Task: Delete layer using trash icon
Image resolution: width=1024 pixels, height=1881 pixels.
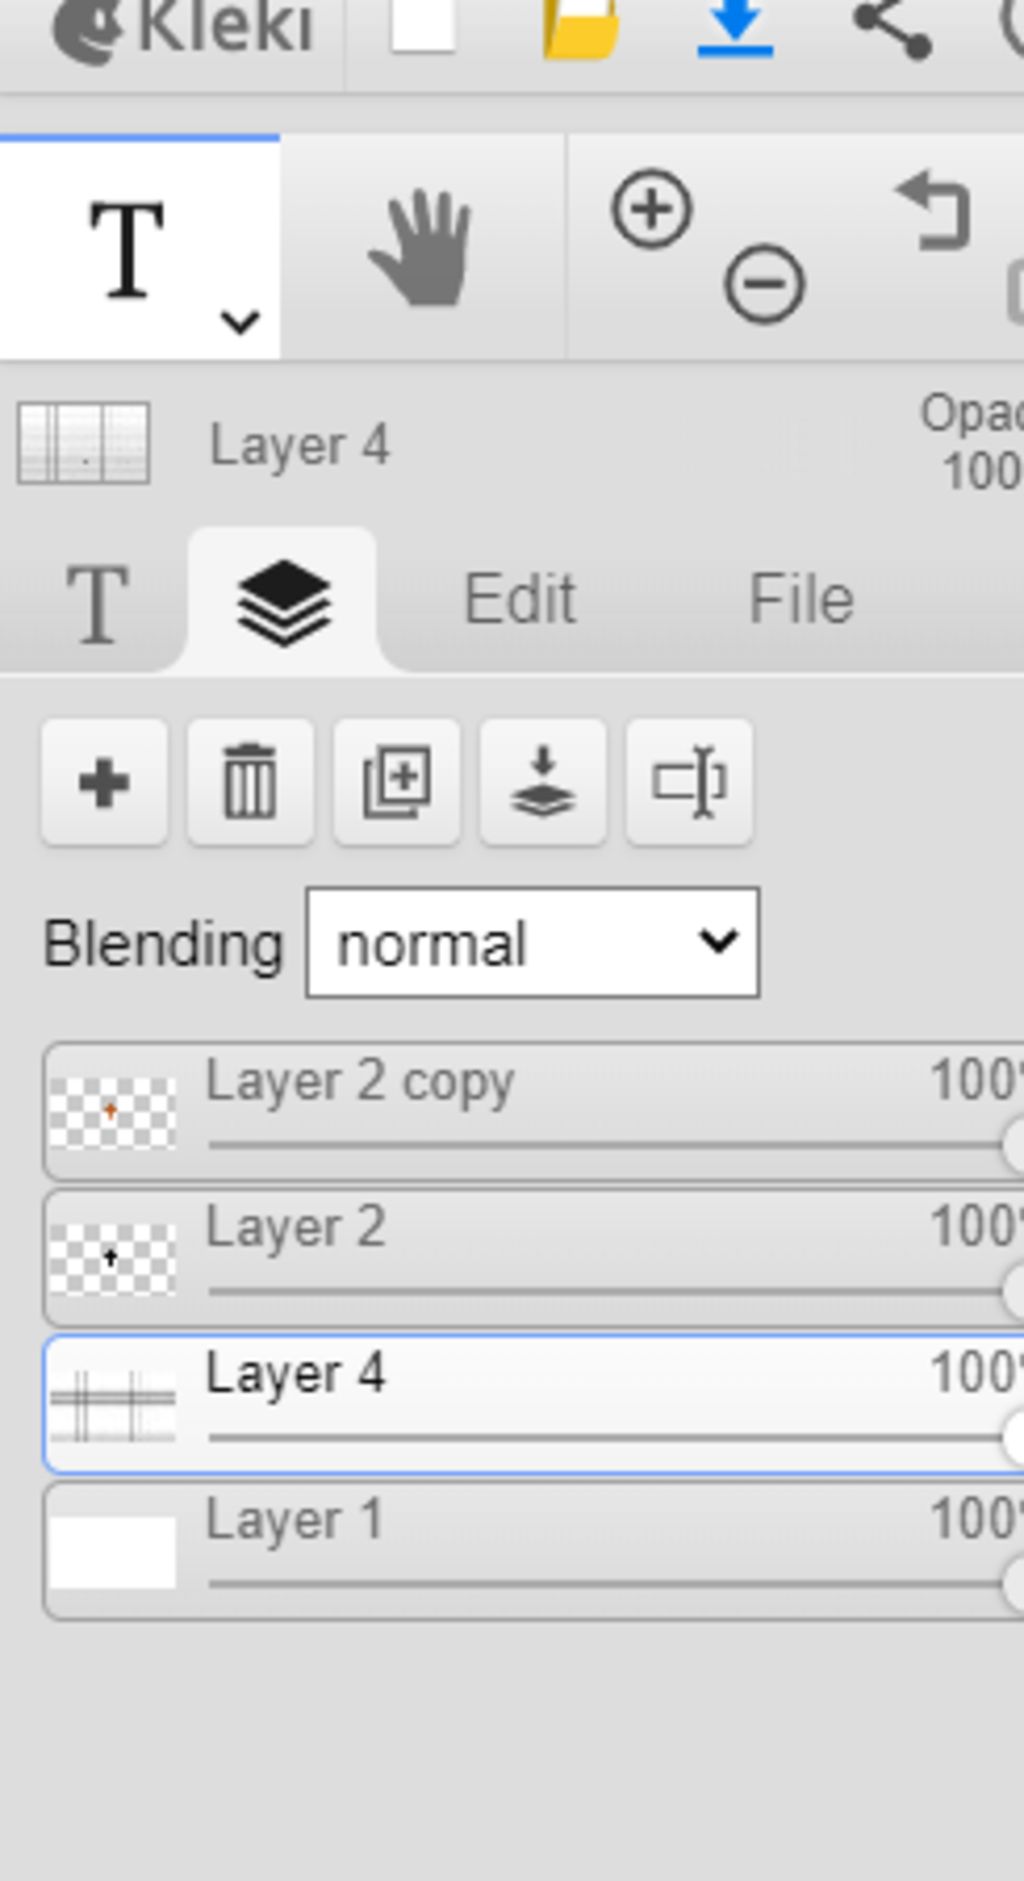Action: pyautogui.click(x=250, y=783)
